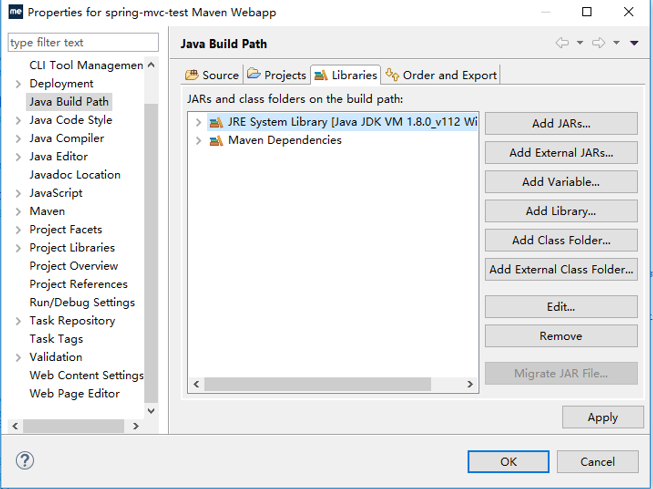Click the sidebar scroll down arrow
This screenshot has height=489, width=653.
pyautogui.click(x=151, y=411)
